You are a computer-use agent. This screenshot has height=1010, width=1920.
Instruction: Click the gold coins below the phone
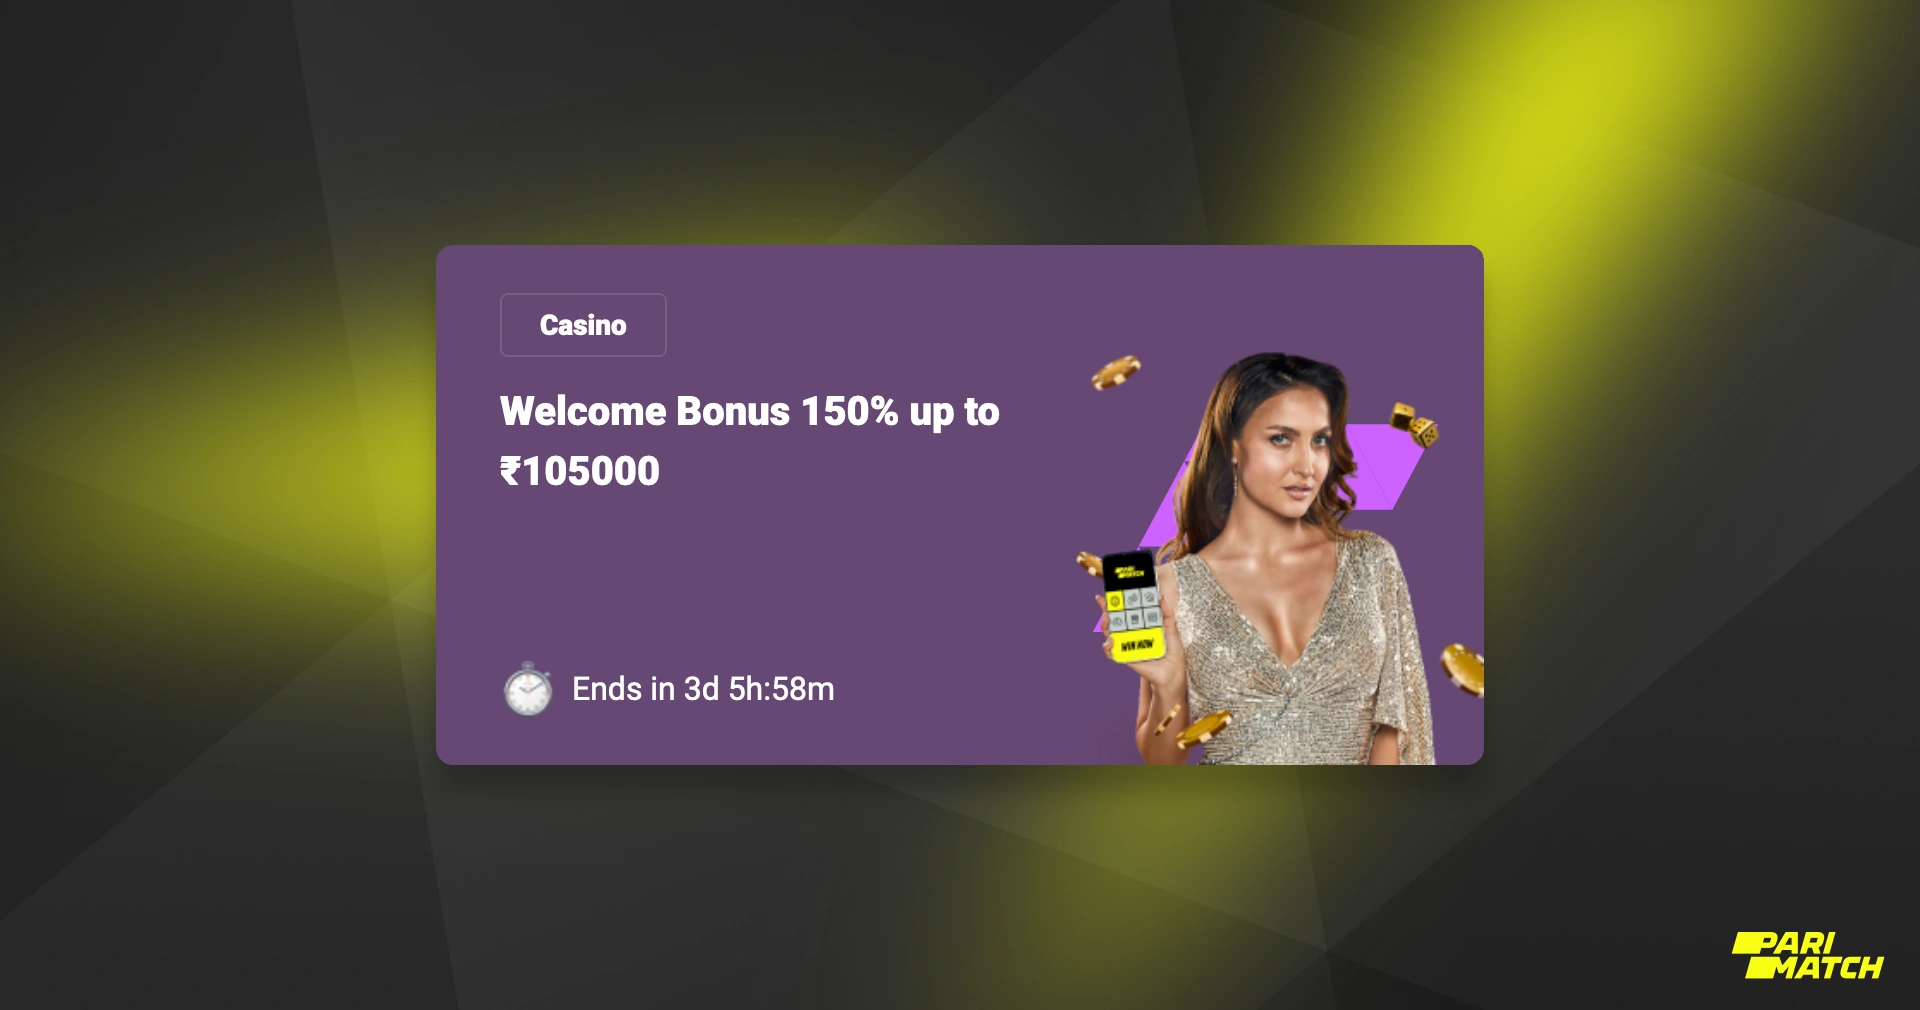click(1192, 728)
